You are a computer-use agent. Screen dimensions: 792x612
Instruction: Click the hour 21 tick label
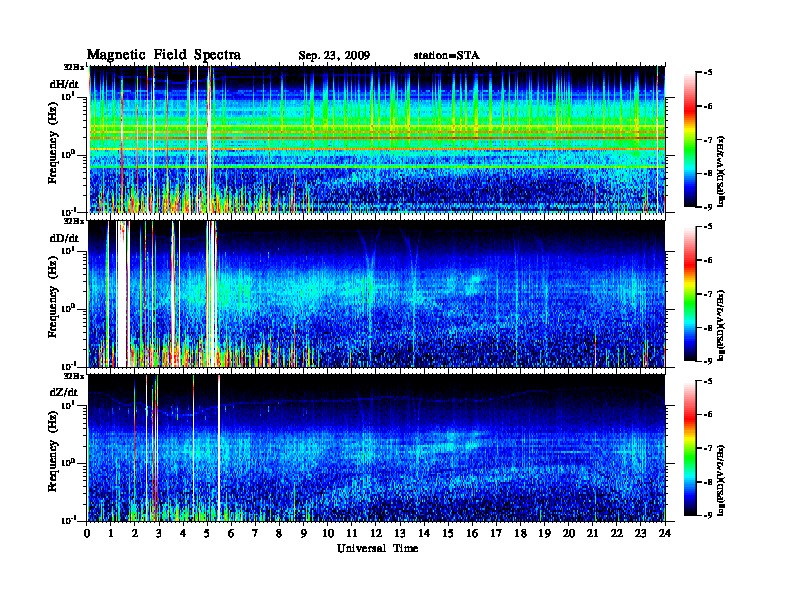592,534
